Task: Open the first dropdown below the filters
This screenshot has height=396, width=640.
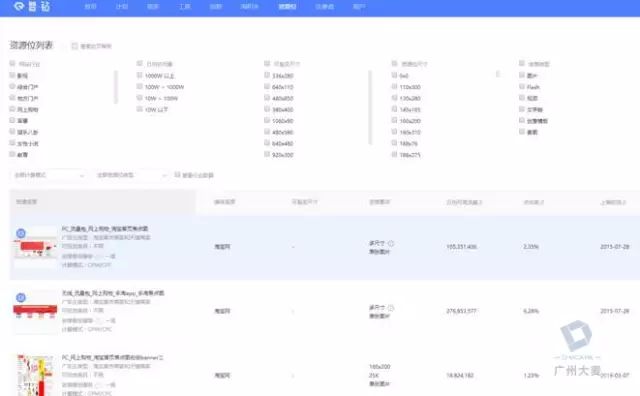Action: tap(48, 175)
